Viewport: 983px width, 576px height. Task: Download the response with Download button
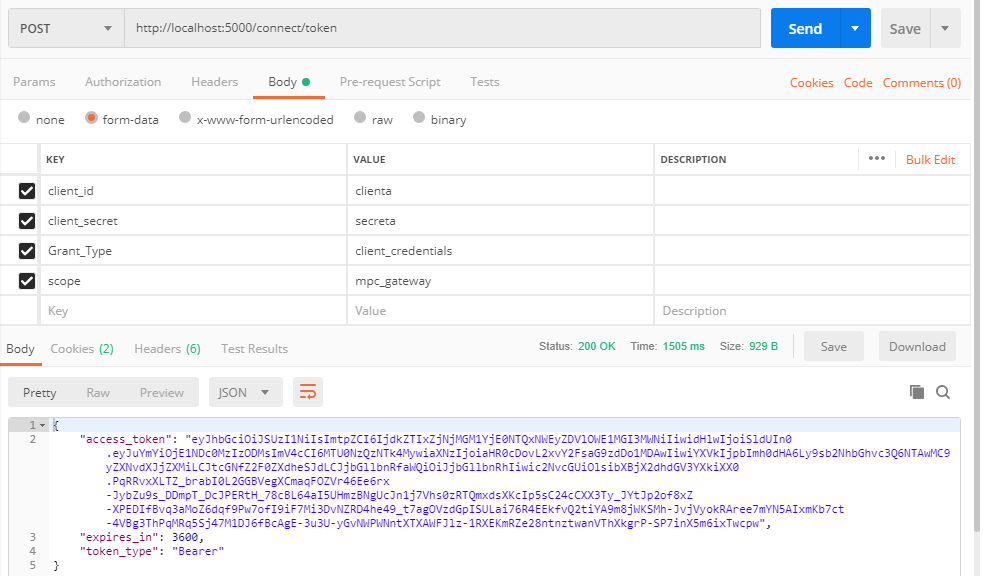[x=917, y=347]
